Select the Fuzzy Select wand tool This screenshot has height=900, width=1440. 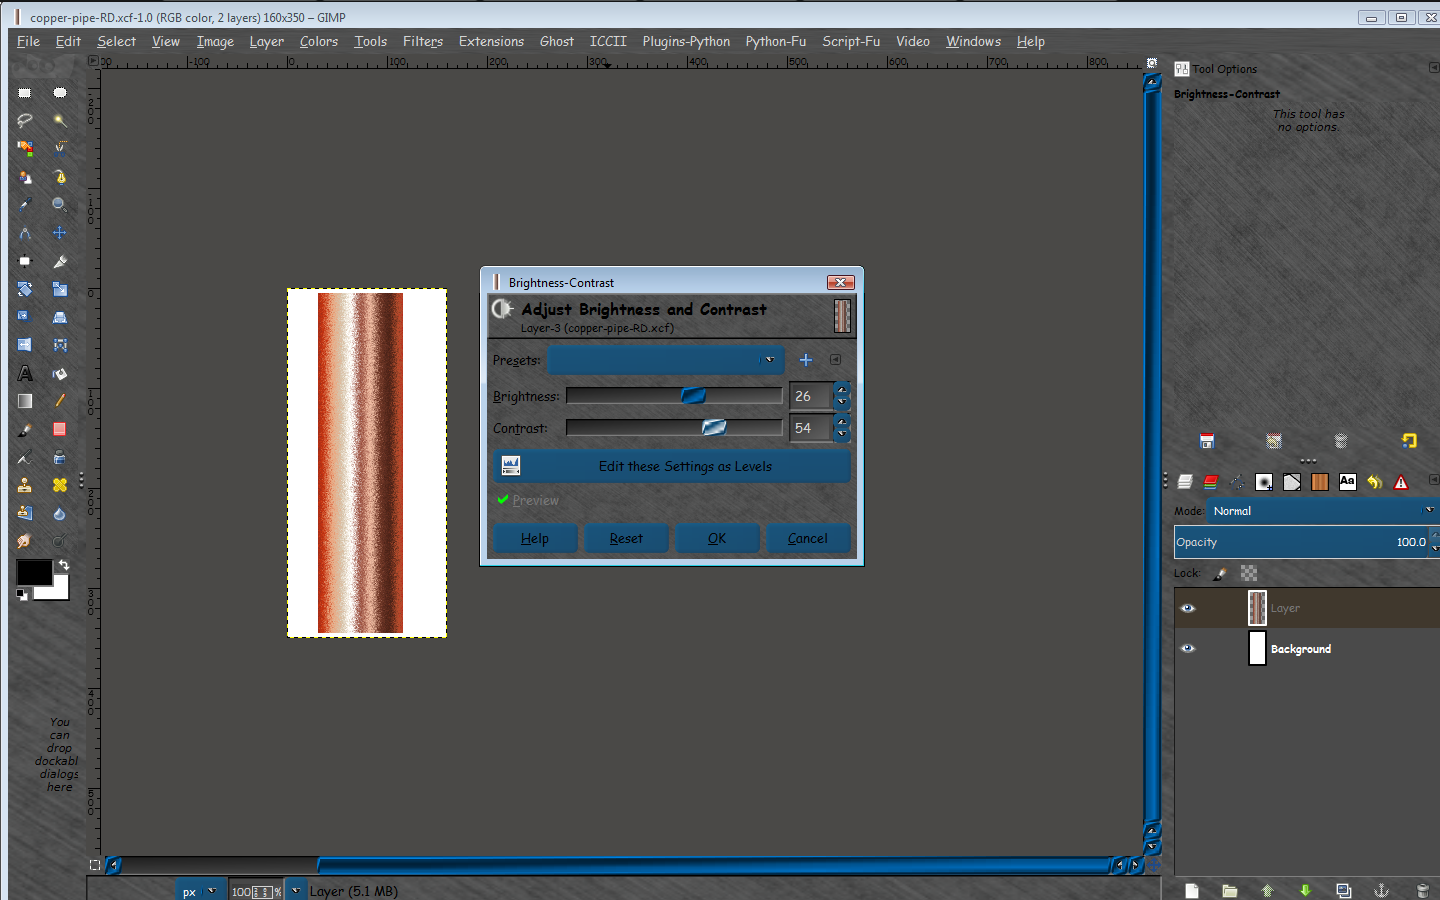60,120
